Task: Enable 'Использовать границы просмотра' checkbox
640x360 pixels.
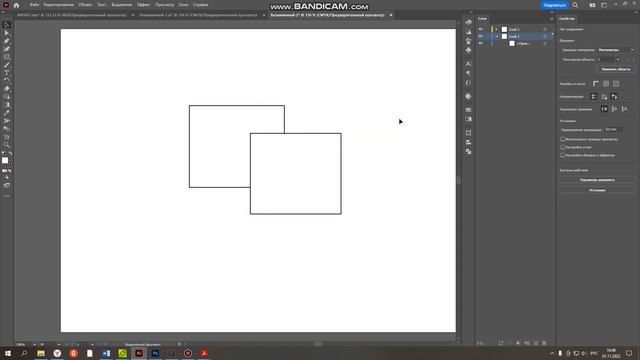Action: click(x=562, y=139)
